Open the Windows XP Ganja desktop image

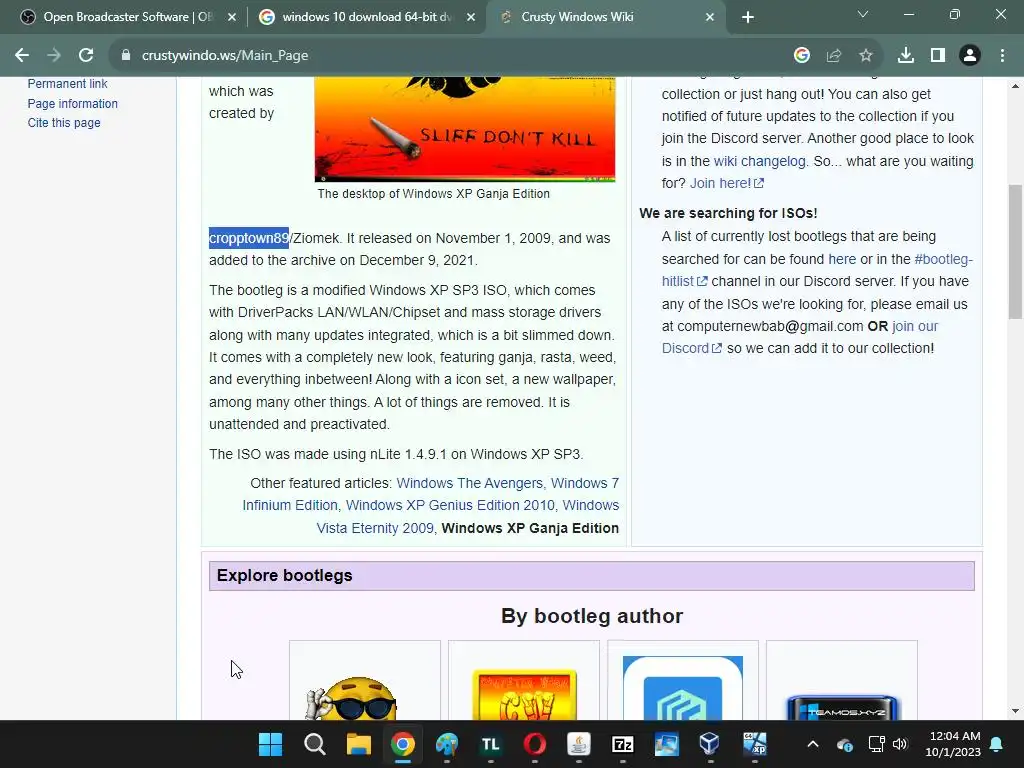coord(465,129)
